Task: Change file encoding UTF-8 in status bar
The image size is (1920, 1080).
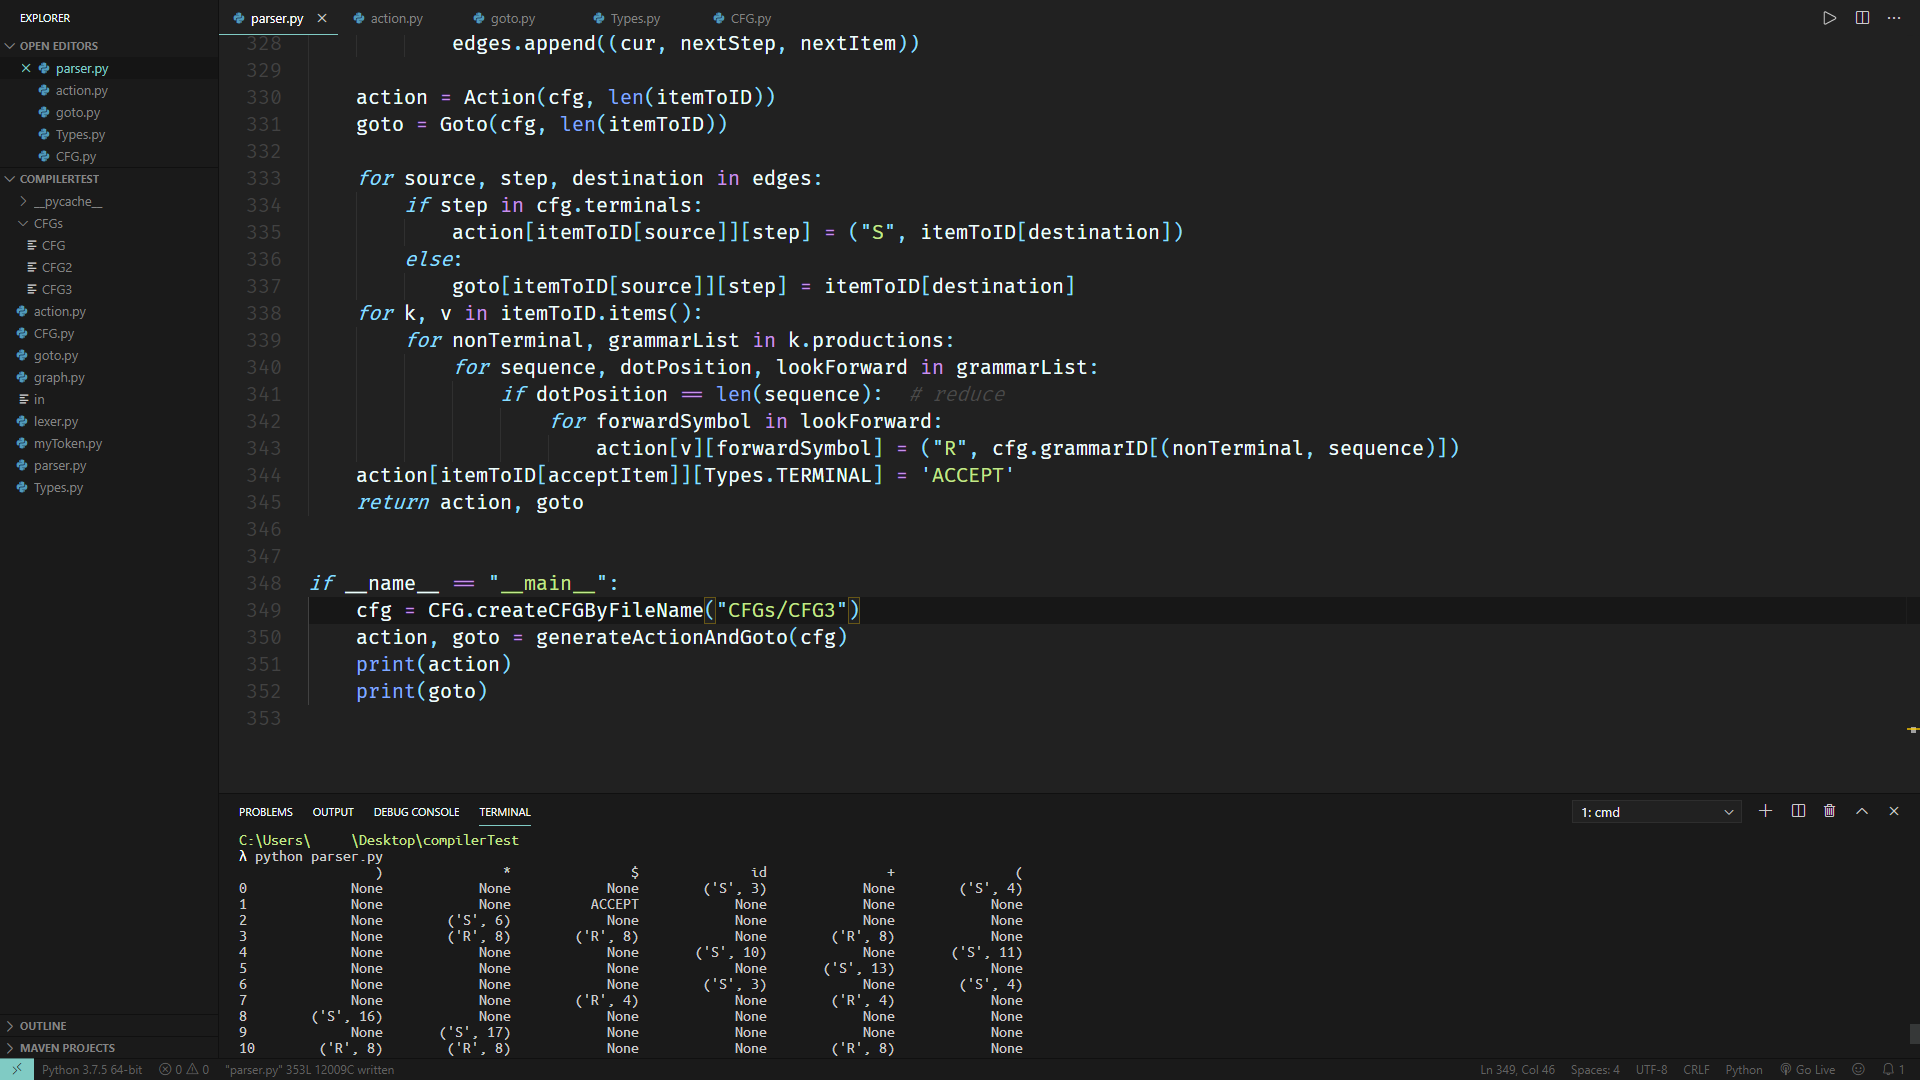Action: 1651,1069
